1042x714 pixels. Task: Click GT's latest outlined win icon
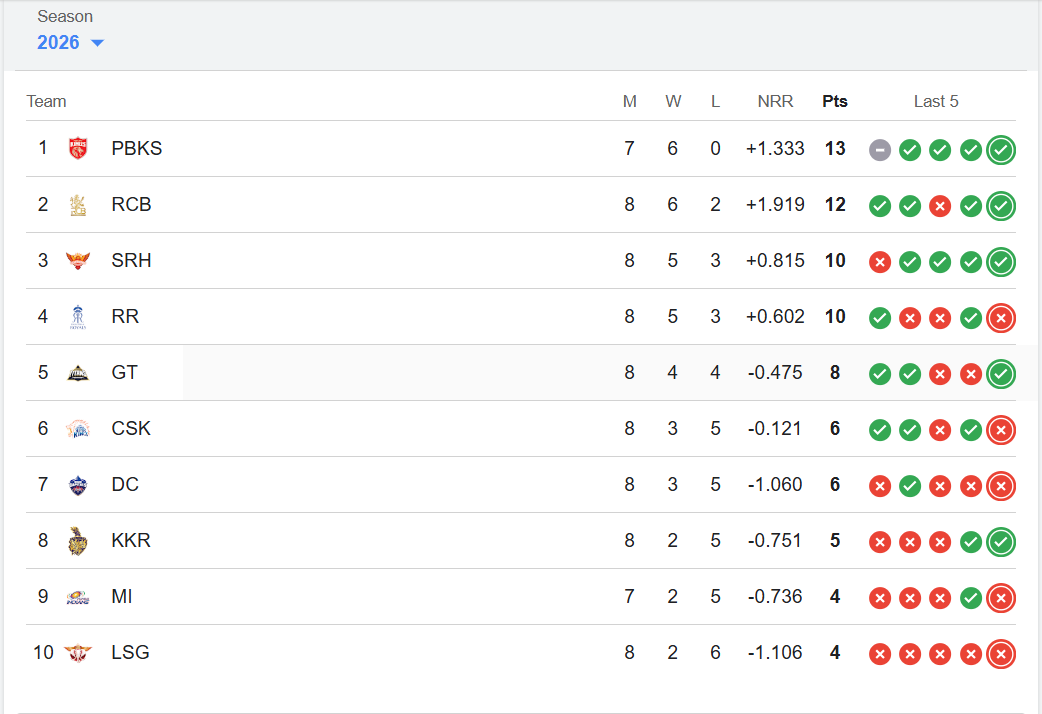(x=1000, y=374)
